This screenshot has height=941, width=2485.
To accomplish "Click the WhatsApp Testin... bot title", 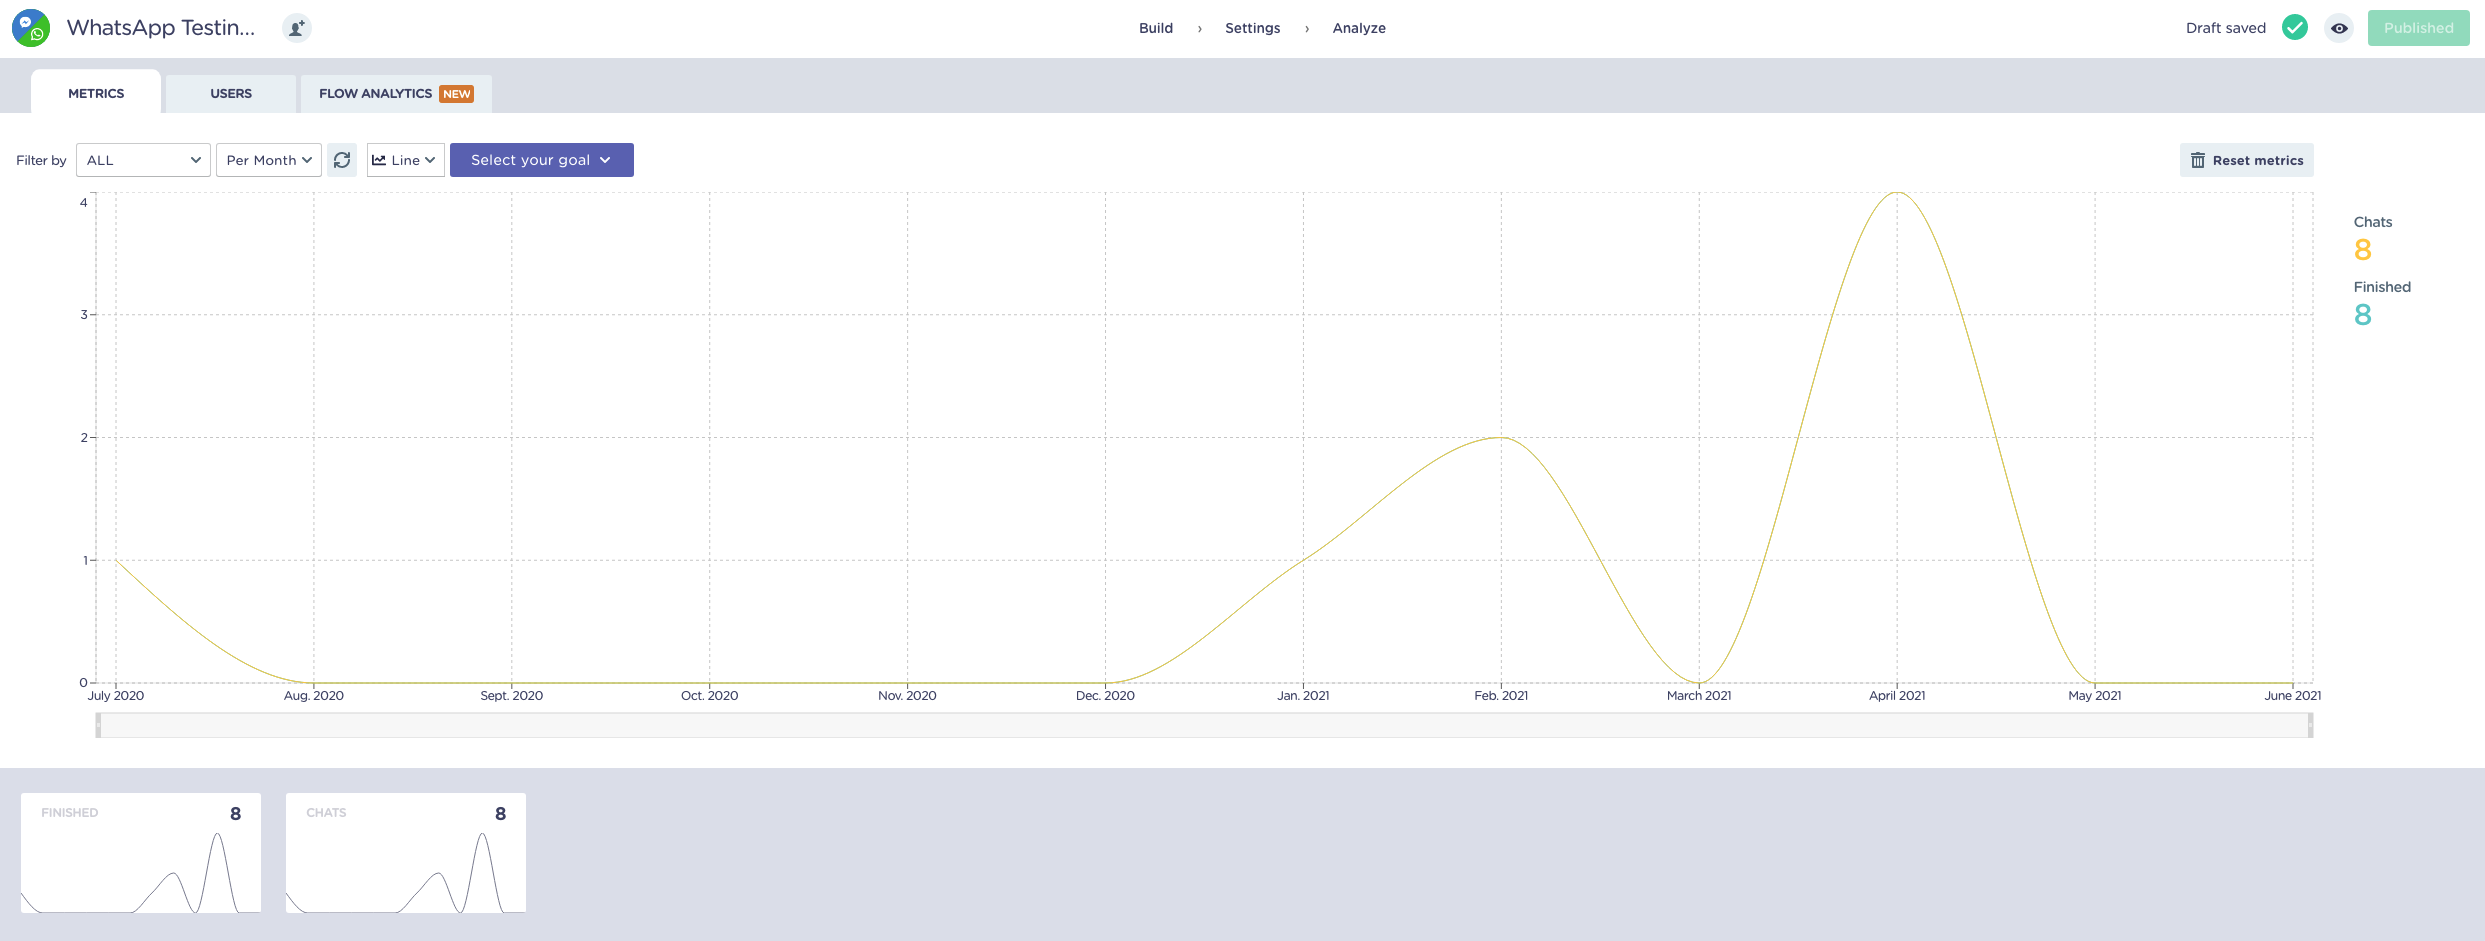I will [x=161, y=28].
